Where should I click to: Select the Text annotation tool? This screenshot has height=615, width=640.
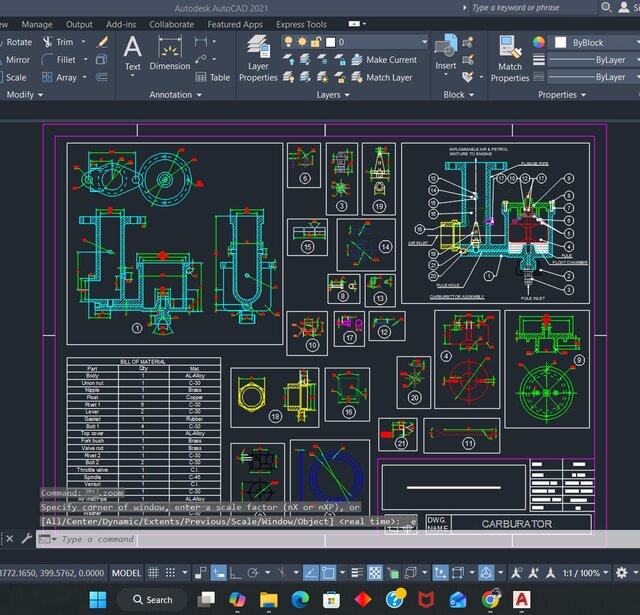point(133,55)
